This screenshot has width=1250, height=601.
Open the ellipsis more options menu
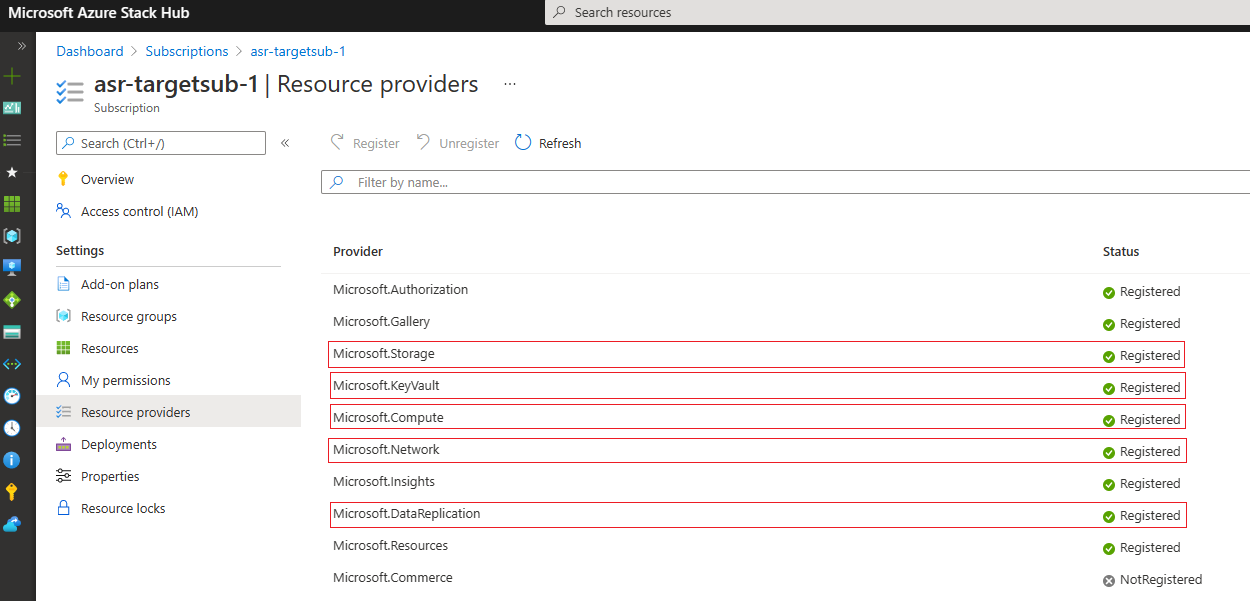pos(510,84)
